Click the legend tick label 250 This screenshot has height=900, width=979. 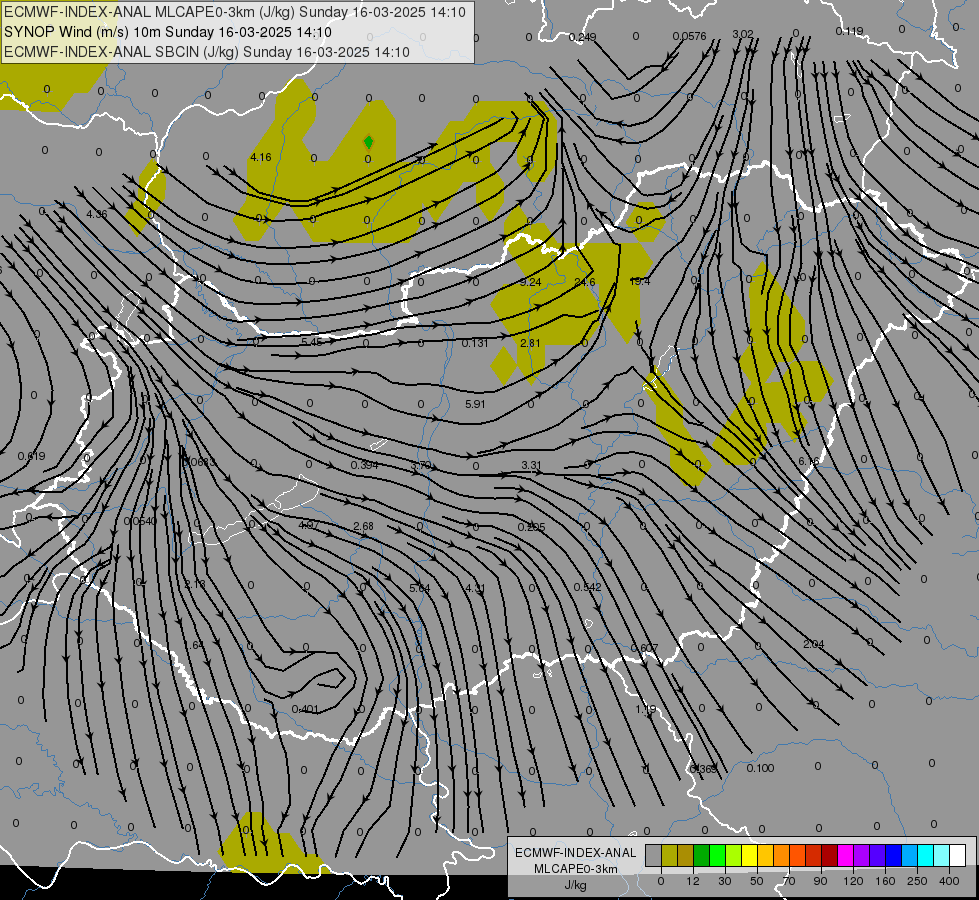click(x=917, y=881)
